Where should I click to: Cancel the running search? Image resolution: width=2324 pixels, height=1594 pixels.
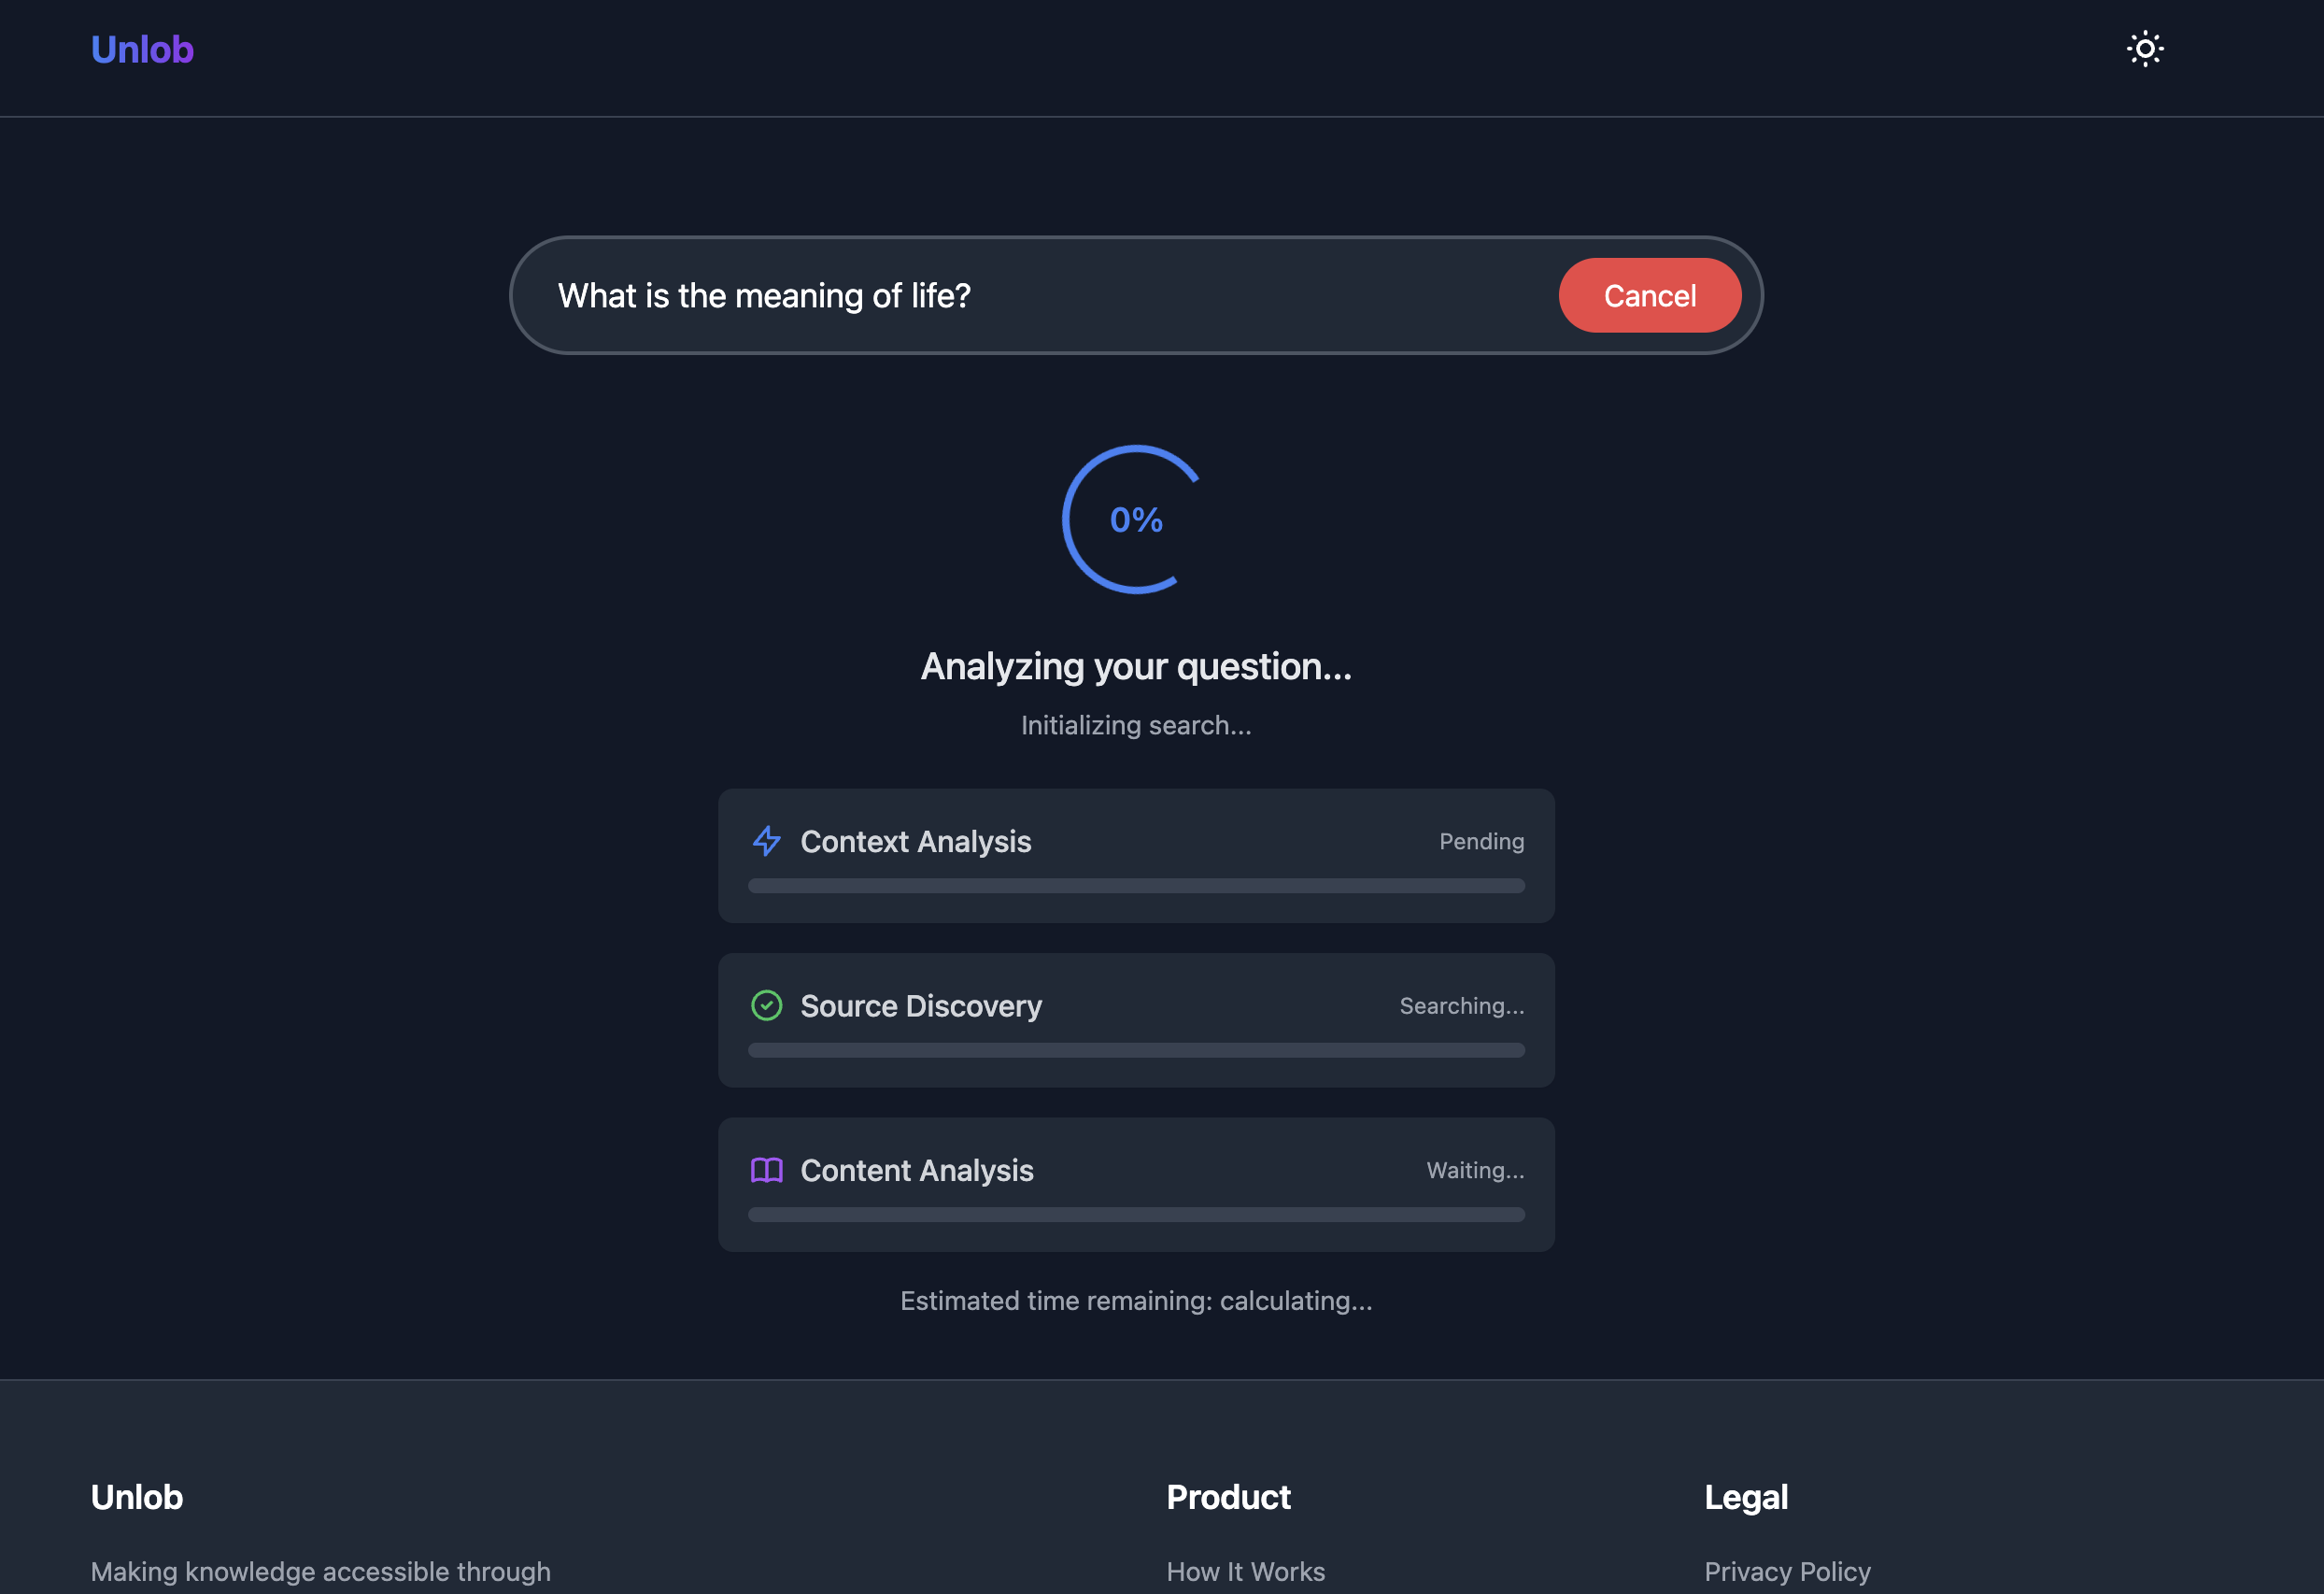click(1649, 296)
